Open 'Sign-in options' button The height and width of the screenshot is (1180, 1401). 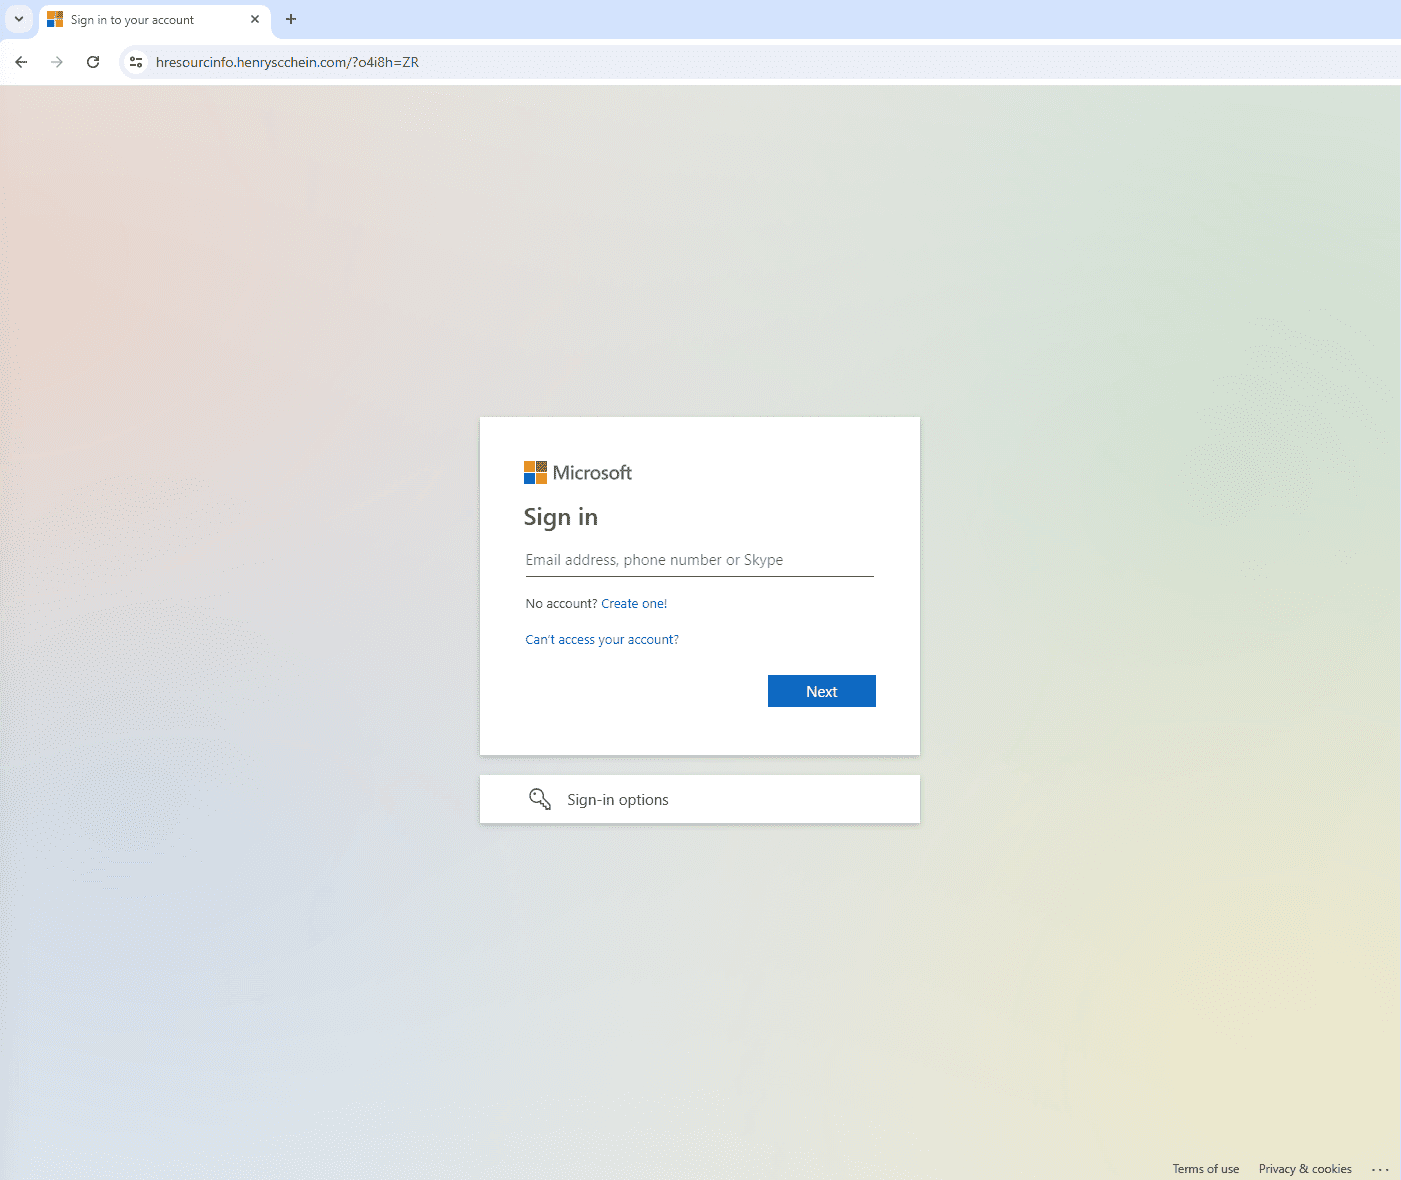(x=700, y=799)
